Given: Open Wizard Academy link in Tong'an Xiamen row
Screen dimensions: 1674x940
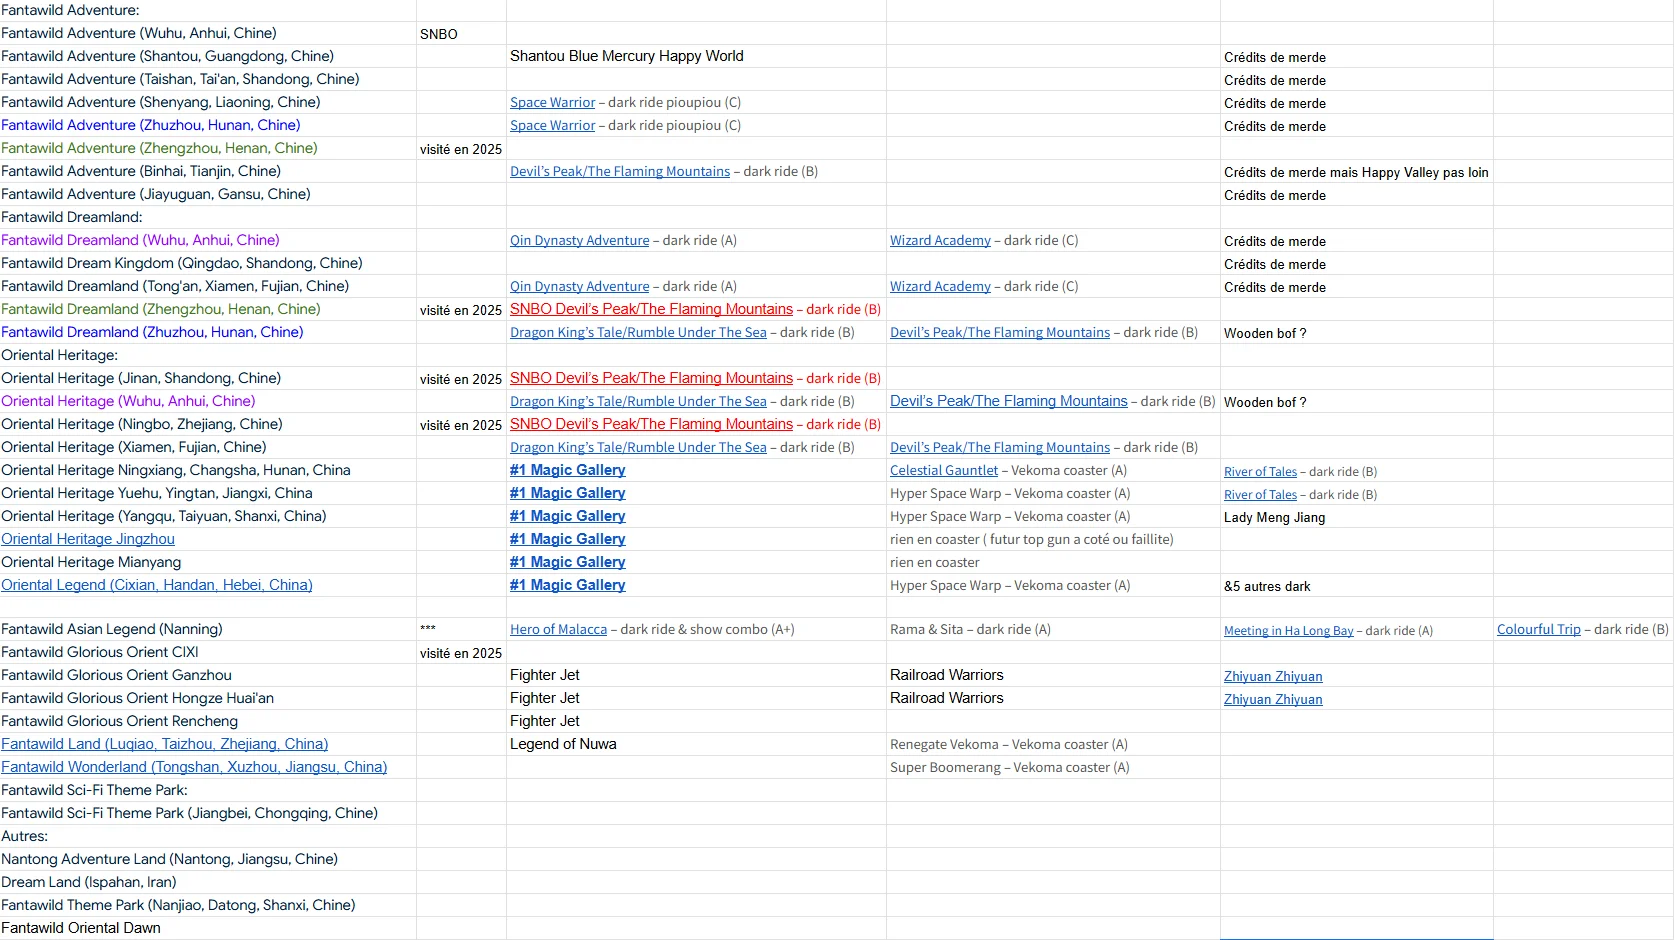Looking at the screenshot, I should coord(940,286).
